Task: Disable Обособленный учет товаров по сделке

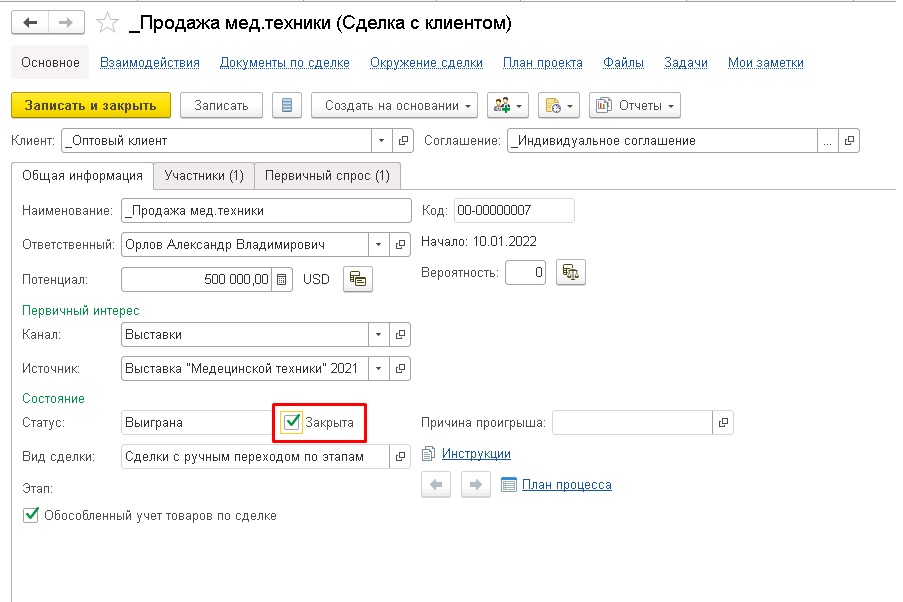Action: (28, 516)
